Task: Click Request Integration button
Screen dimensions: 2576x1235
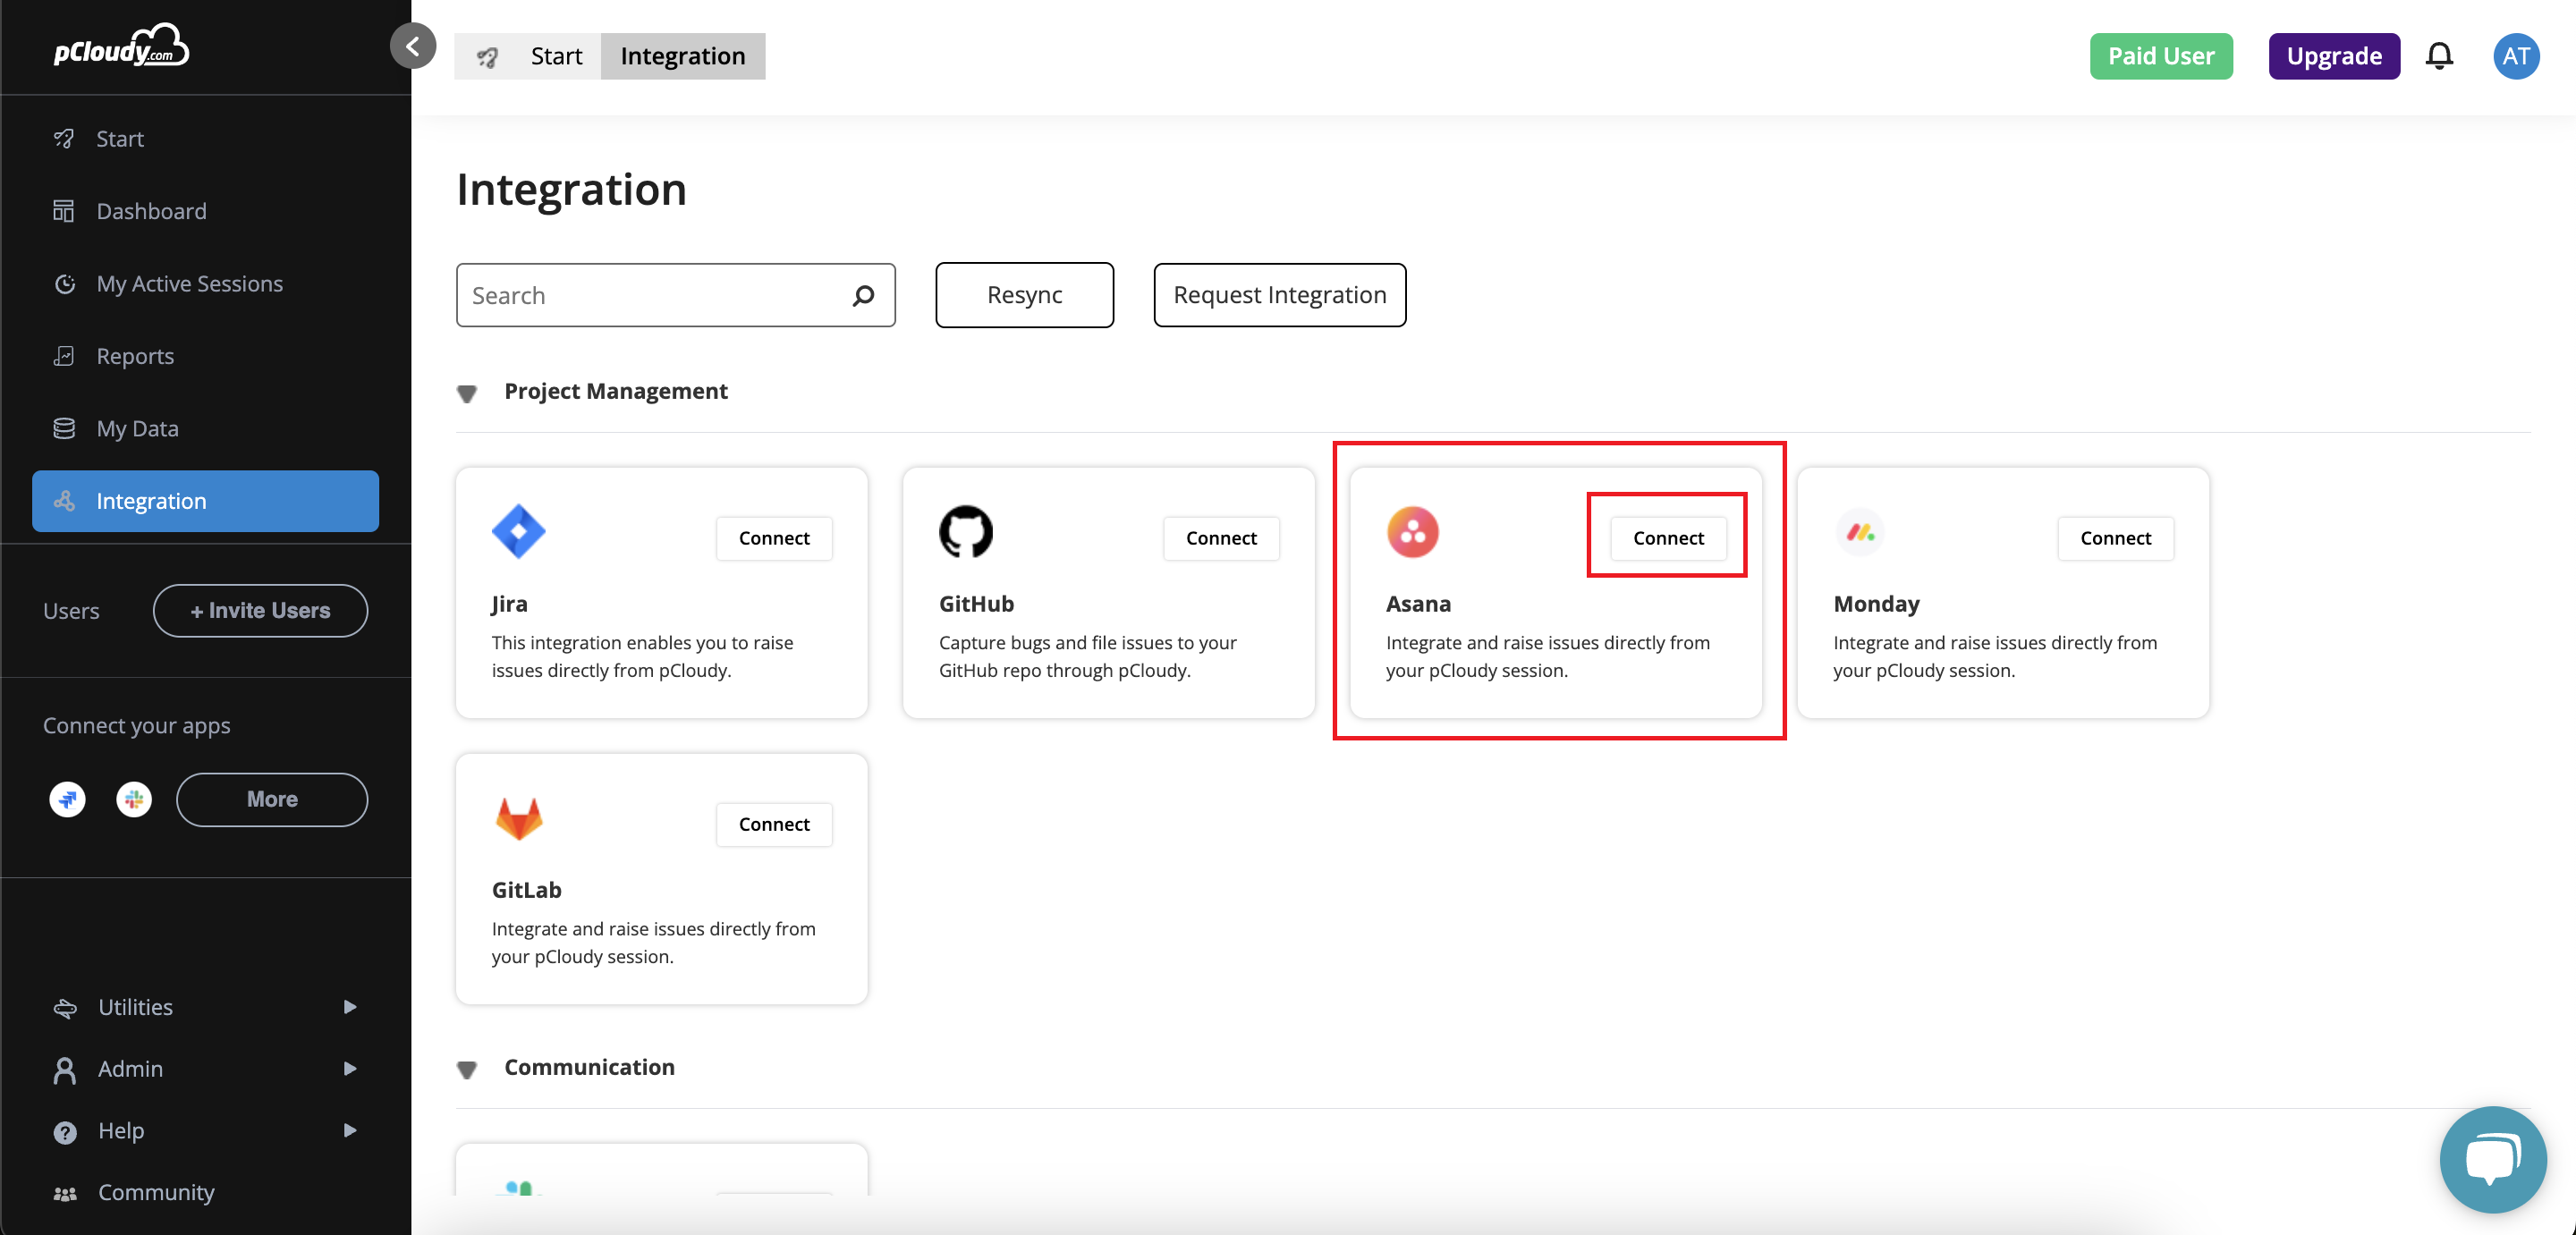Action: coord(1279,295)
